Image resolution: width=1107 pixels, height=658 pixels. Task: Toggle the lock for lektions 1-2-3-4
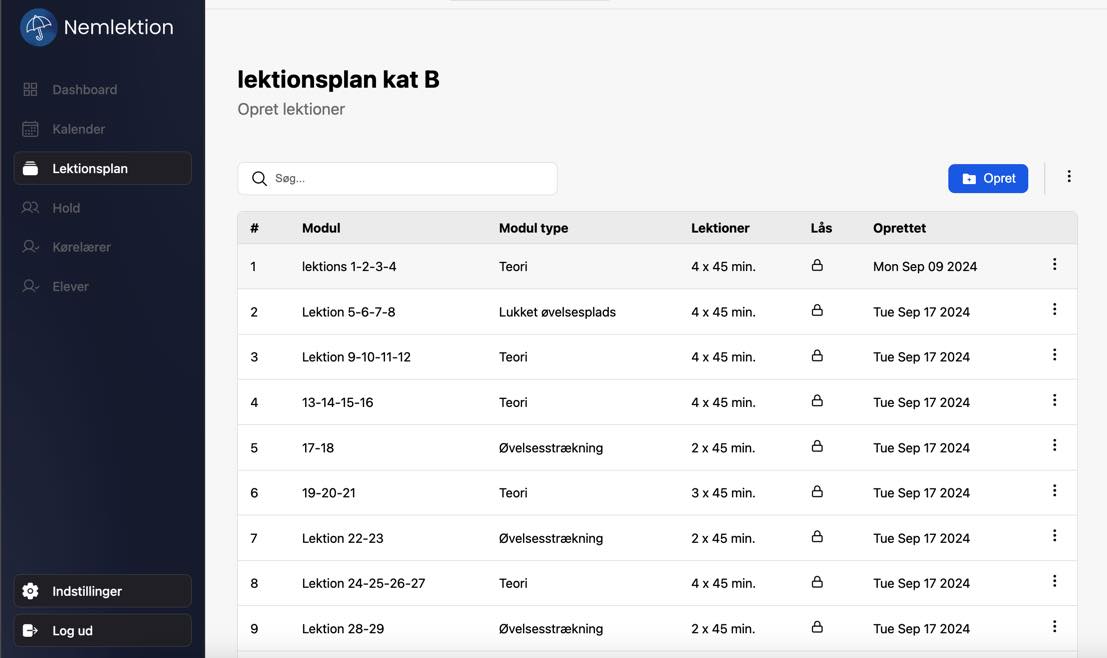pos(817,266)
